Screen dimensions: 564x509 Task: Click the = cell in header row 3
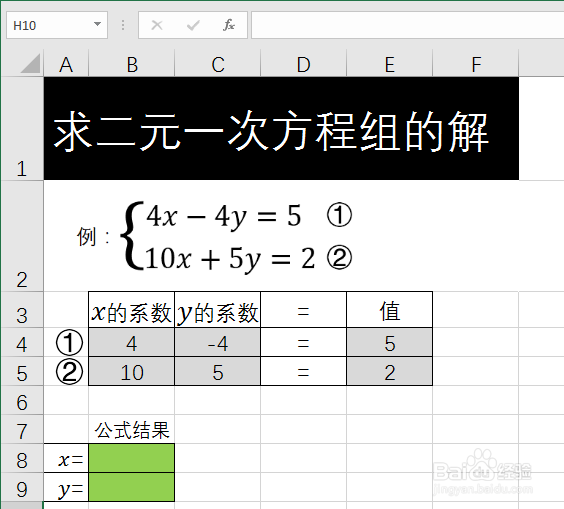(304, 310)
